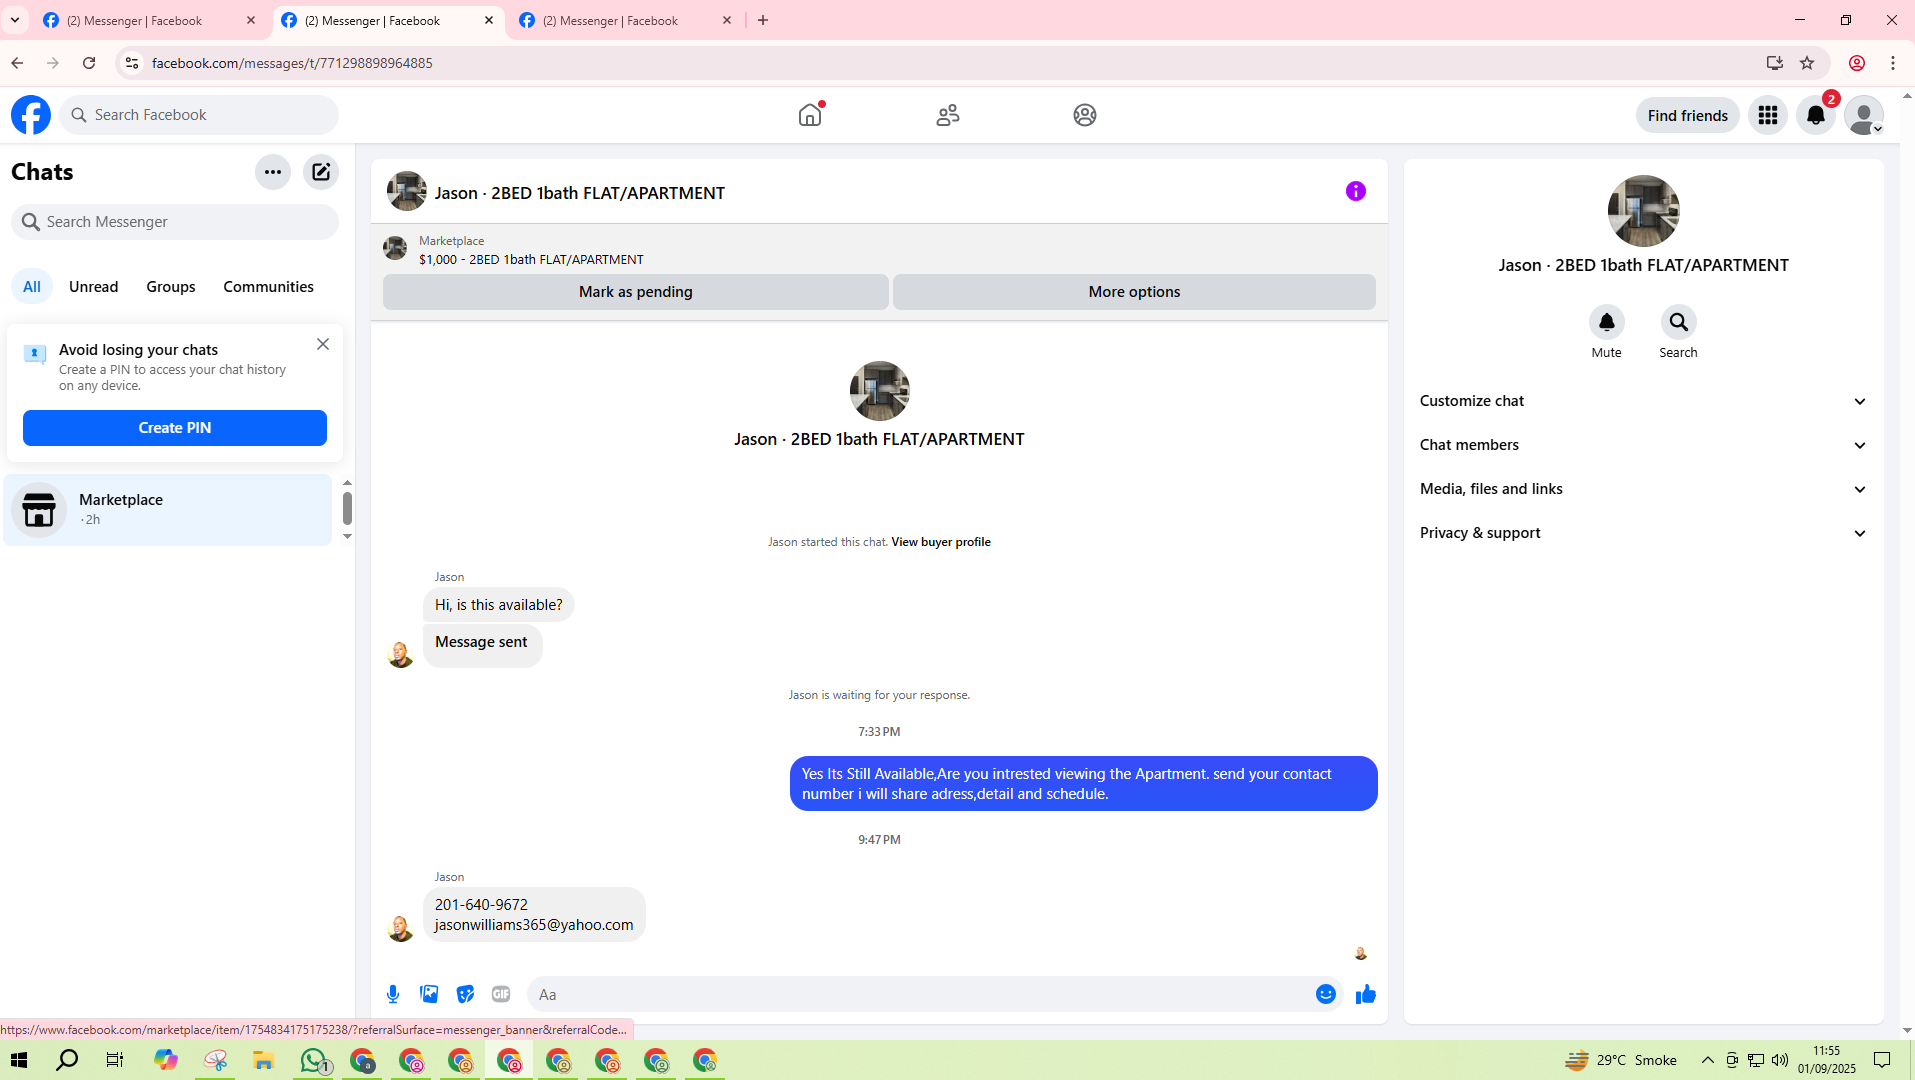Open chat options three-dots menu
The width and height of the screenshot is (1915, 1080).
pos(273,172)
